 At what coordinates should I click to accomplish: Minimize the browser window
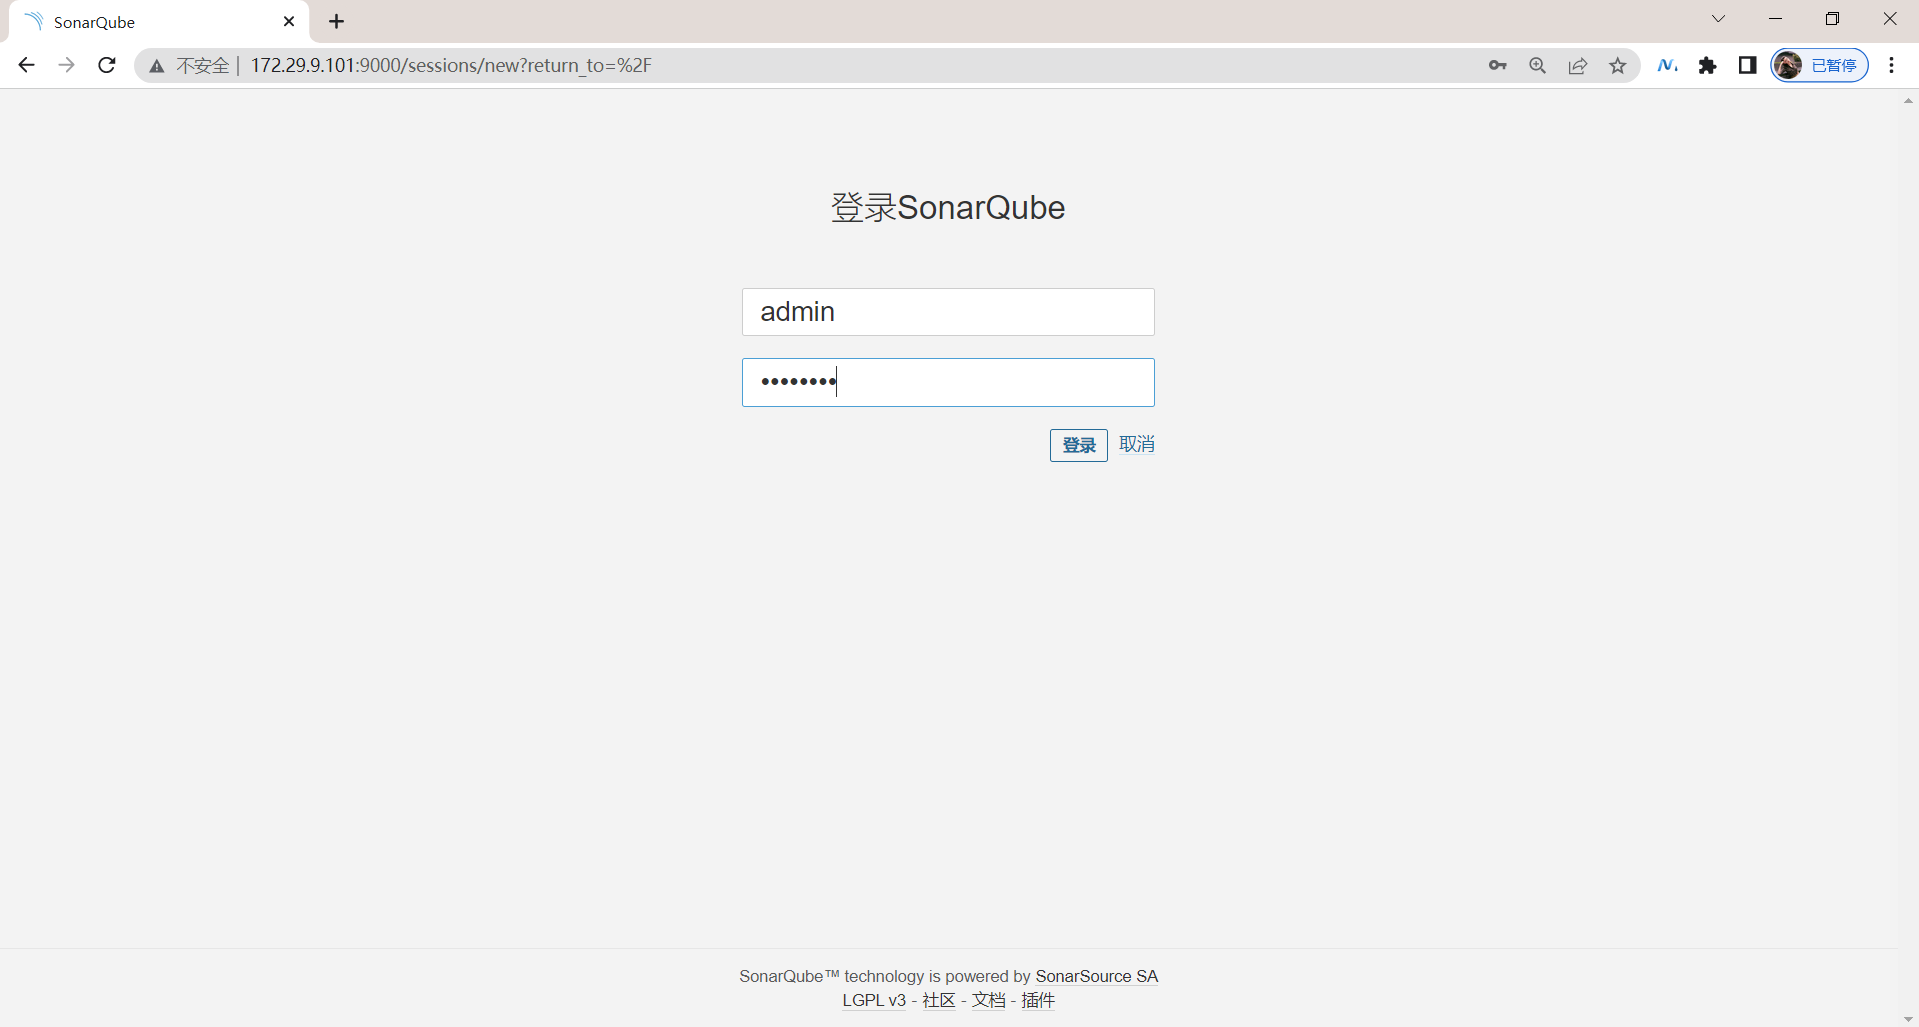click(1776, 19)
